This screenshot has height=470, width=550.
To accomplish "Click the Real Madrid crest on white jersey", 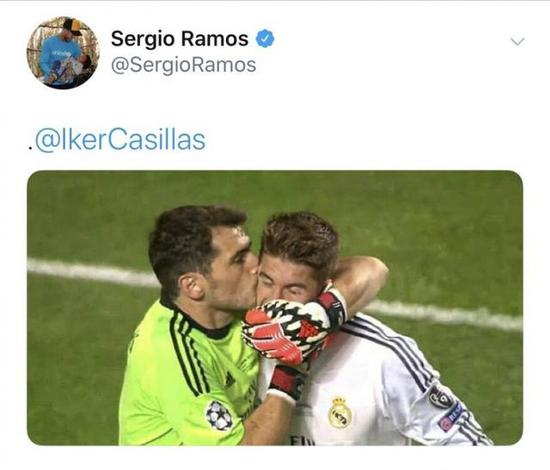I will click(x=340, y=412).
